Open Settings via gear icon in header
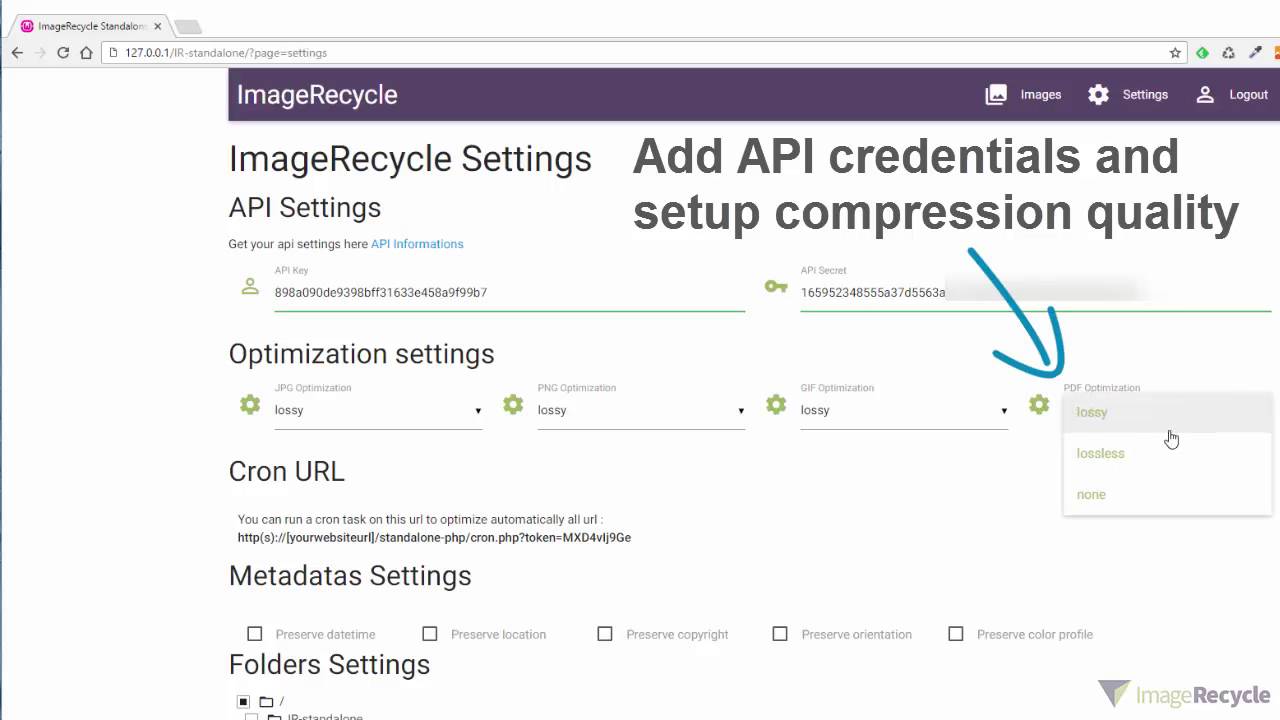Image resolution: width=1280 pixels, height=720 pixels. click(1098, 95)
